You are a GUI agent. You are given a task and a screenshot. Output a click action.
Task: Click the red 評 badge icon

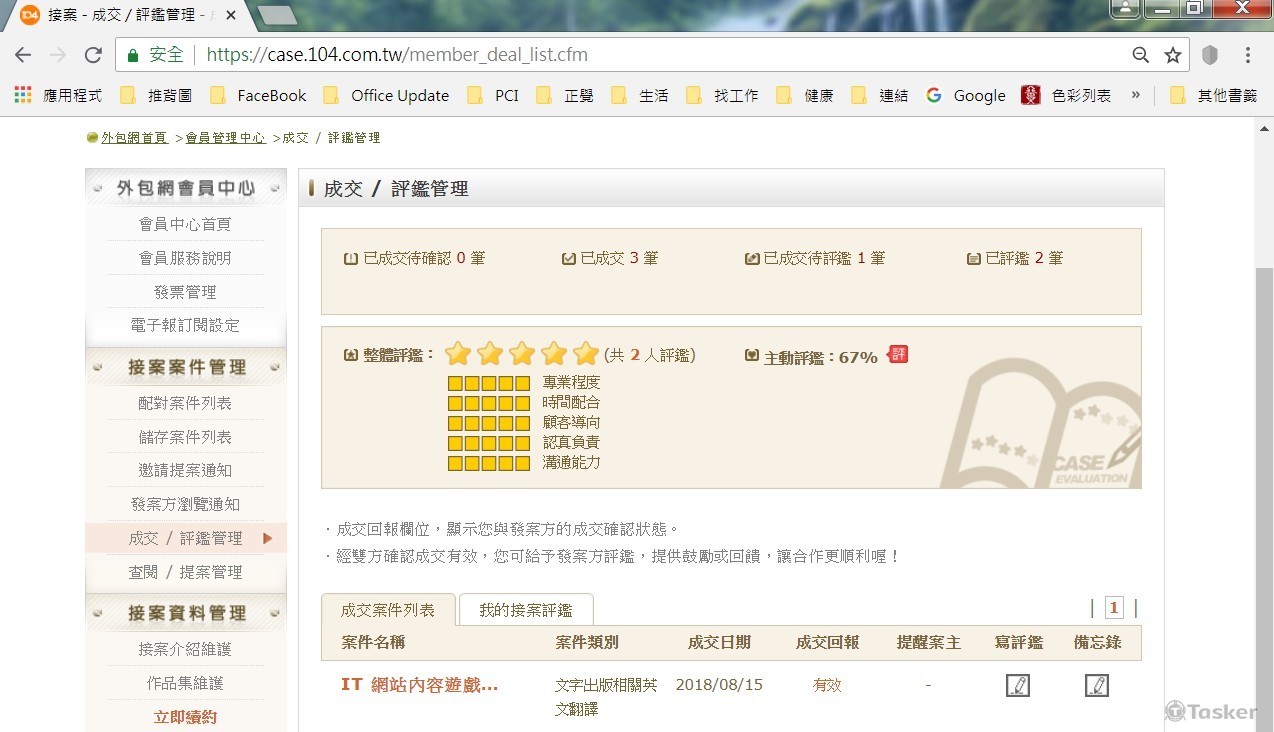click(898, 355)
